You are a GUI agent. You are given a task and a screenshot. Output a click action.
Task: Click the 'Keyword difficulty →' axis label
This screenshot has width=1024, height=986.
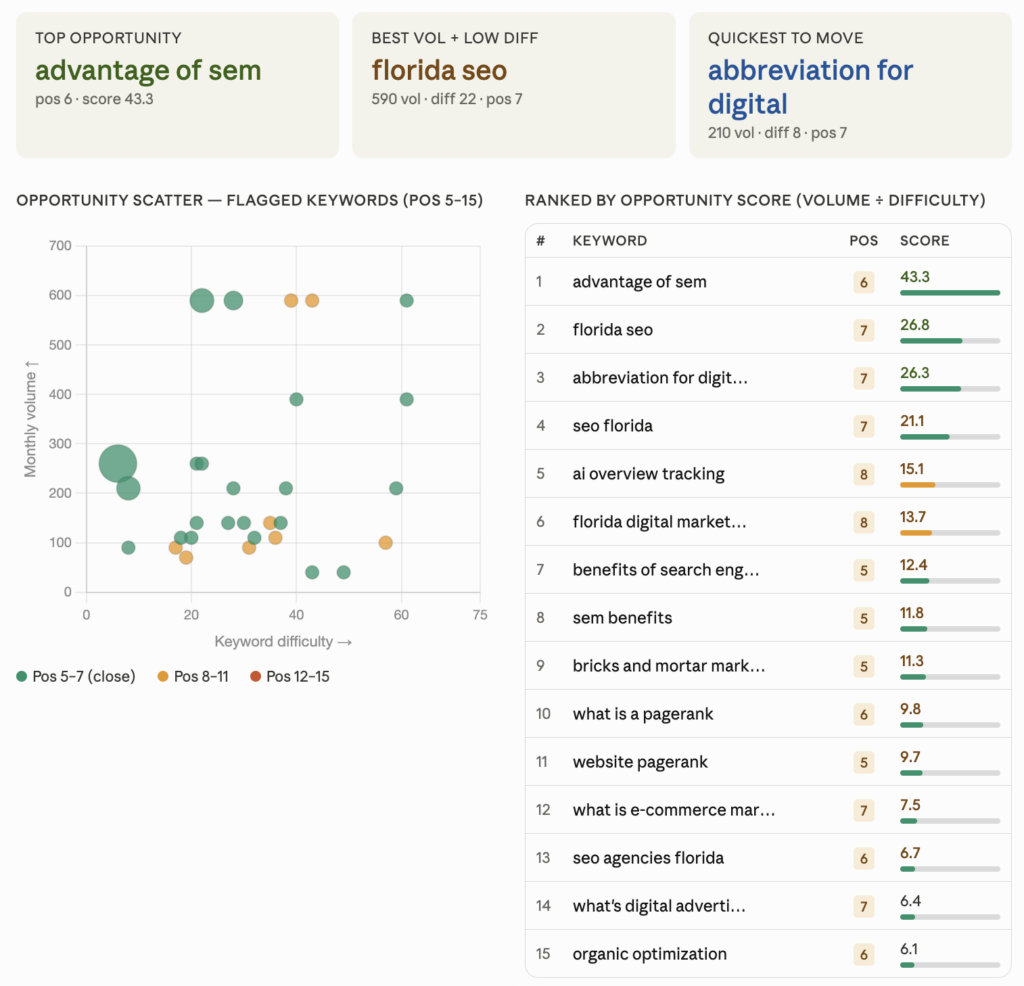click(283, 642)
